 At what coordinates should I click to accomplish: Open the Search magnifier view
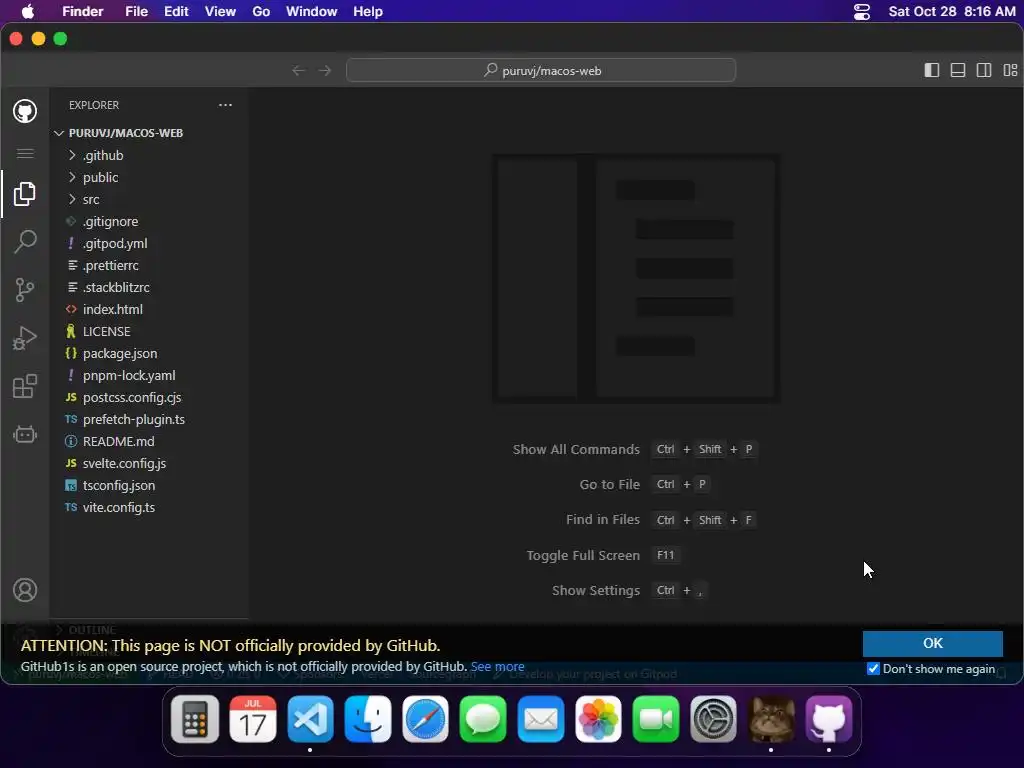click(25, 242)
